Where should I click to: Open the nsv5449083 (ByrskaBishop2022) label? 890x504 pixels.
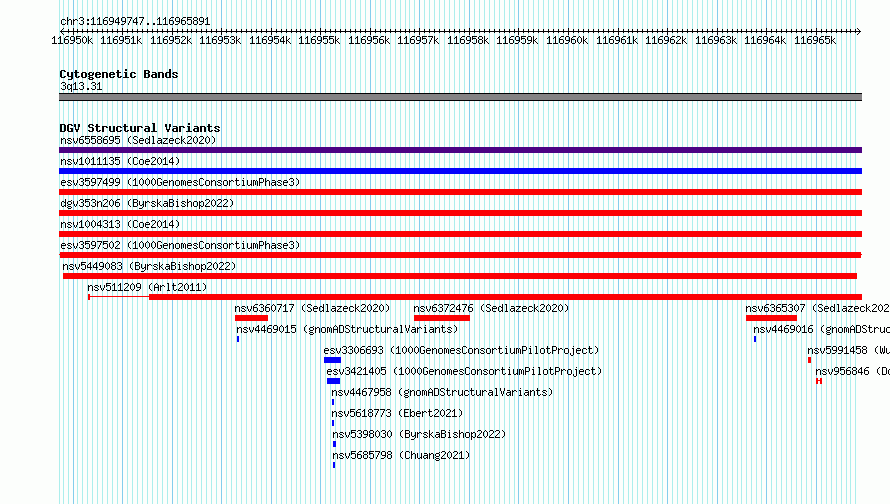(x=149, y=266)
